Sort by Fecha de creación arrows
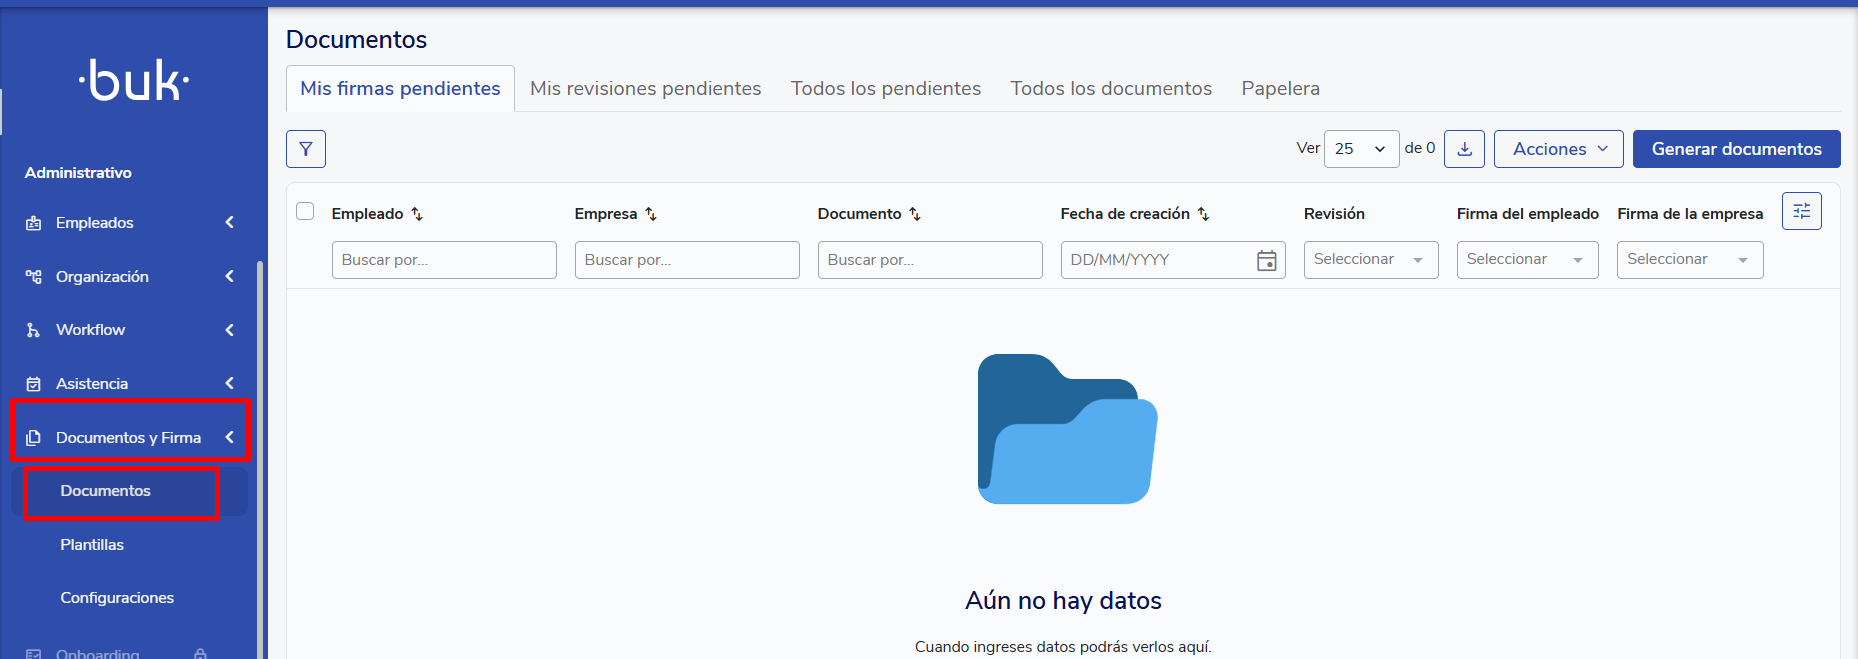The width and height of the screenshot is (1858, 659). point(1203,214)
